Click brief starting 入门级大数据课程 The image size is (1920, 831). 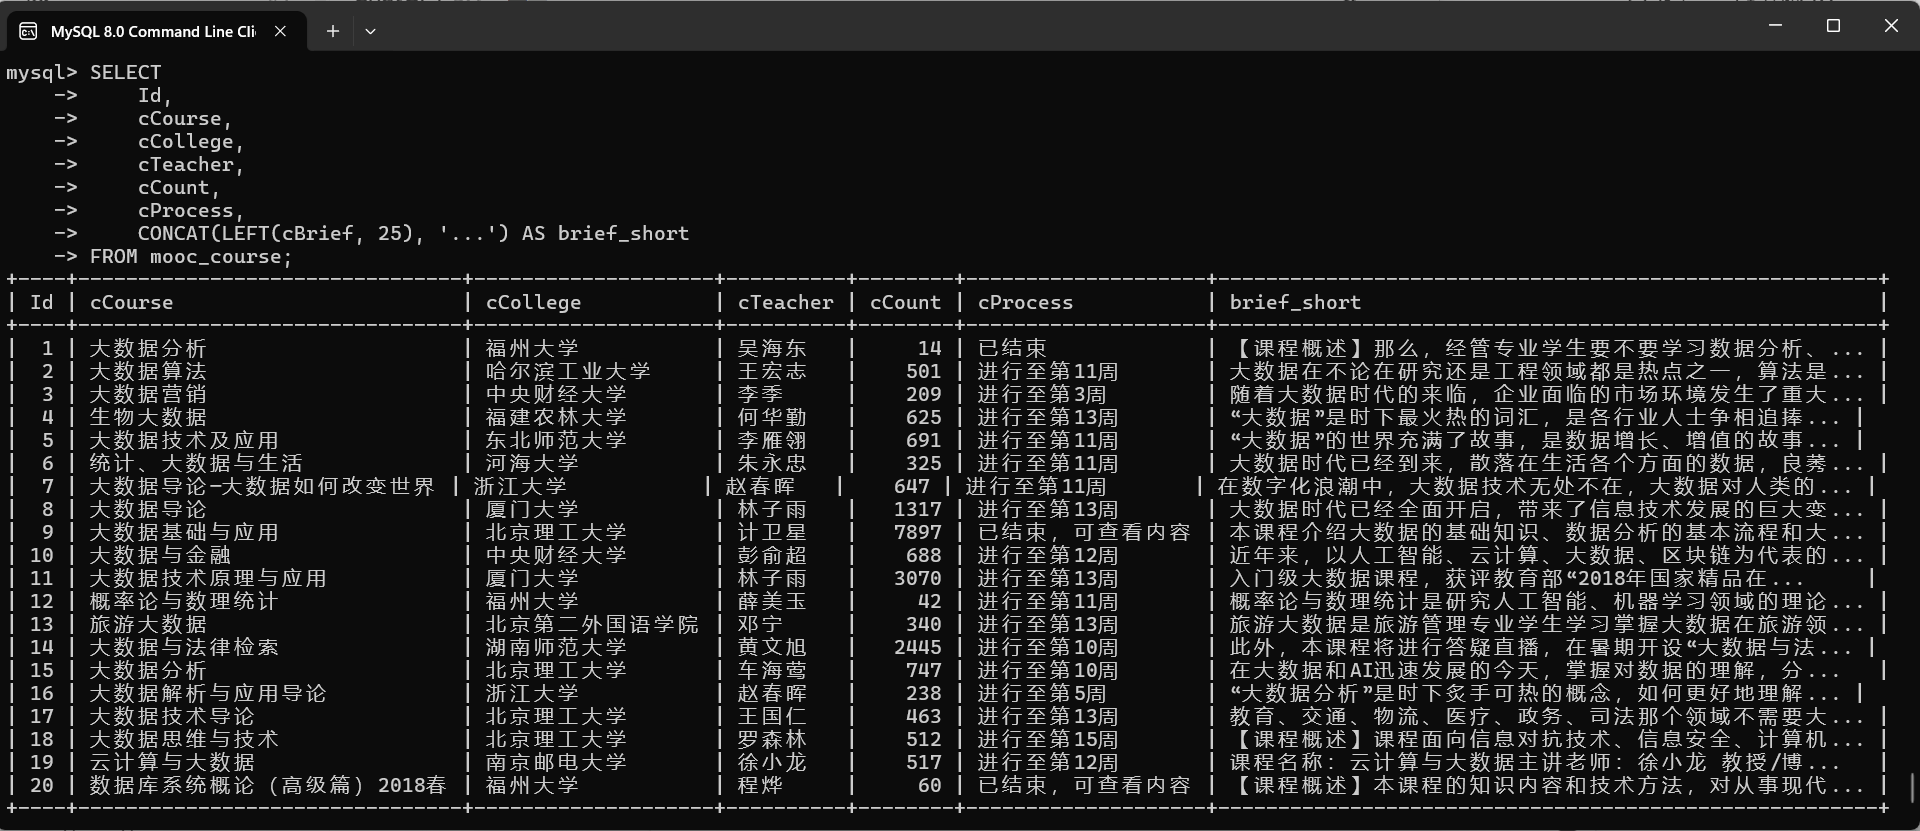tap(1517, 578)
